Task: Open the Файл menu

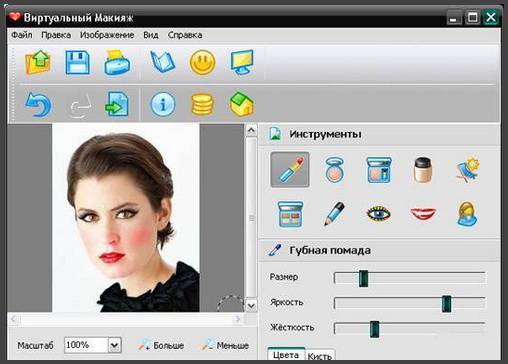Action: [x=22, y=35]
